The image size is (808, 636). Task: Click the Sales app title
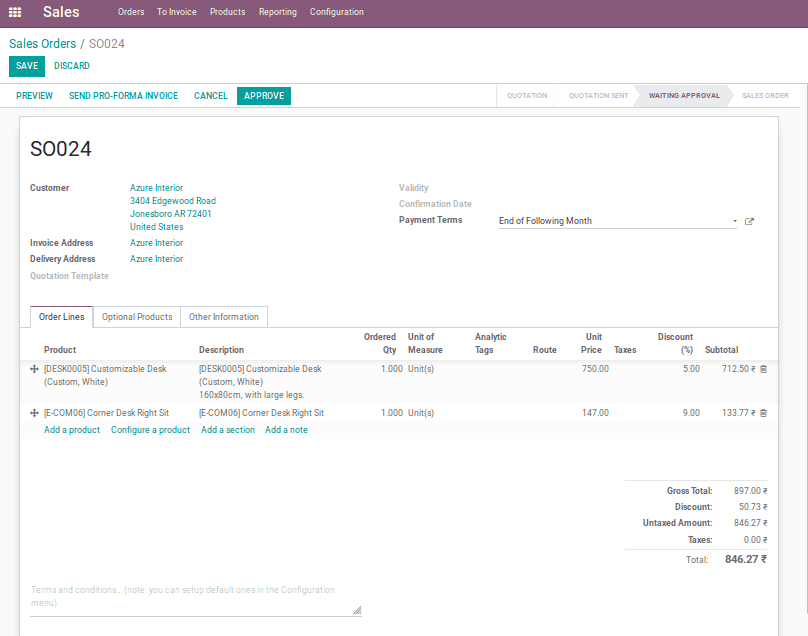61,12
